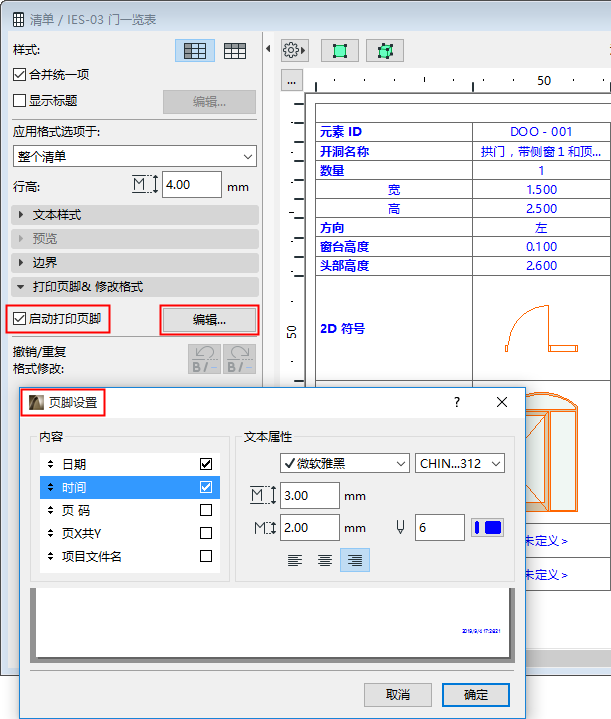
Task: Select the 日期 row in content list
Action: pos(130,464)
